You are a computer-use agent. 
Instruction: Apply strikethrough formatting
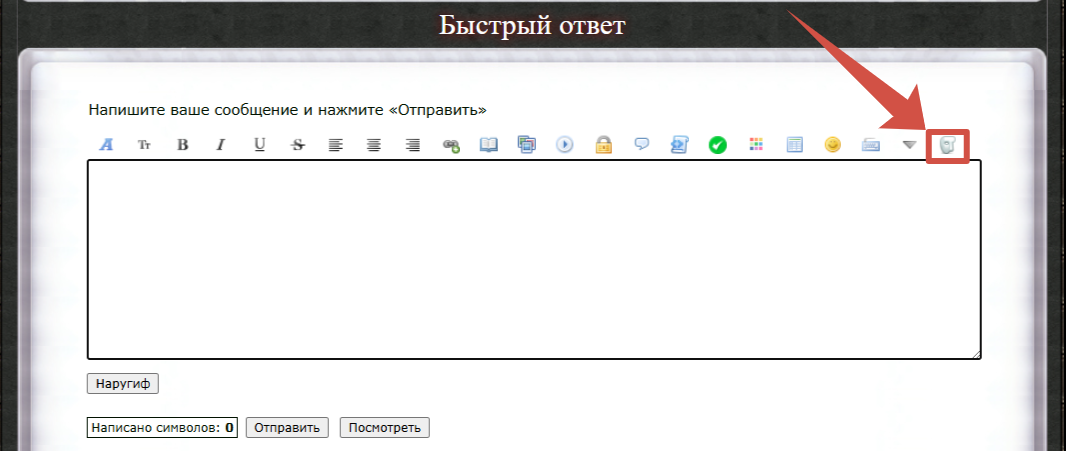297,145
